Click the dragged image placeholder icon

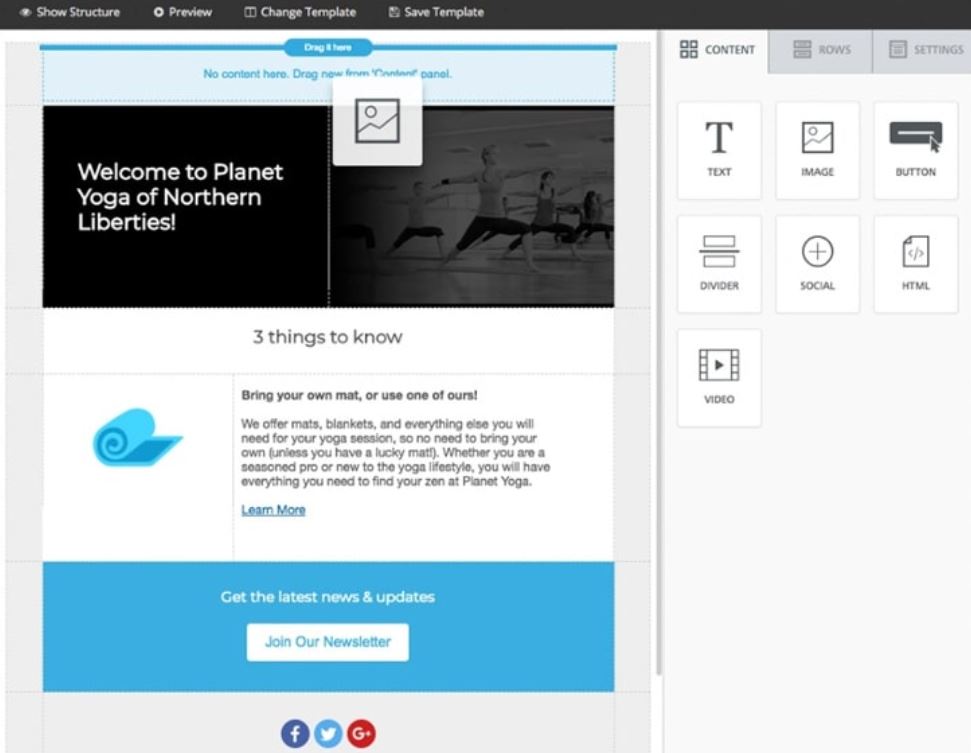[377, 121]
